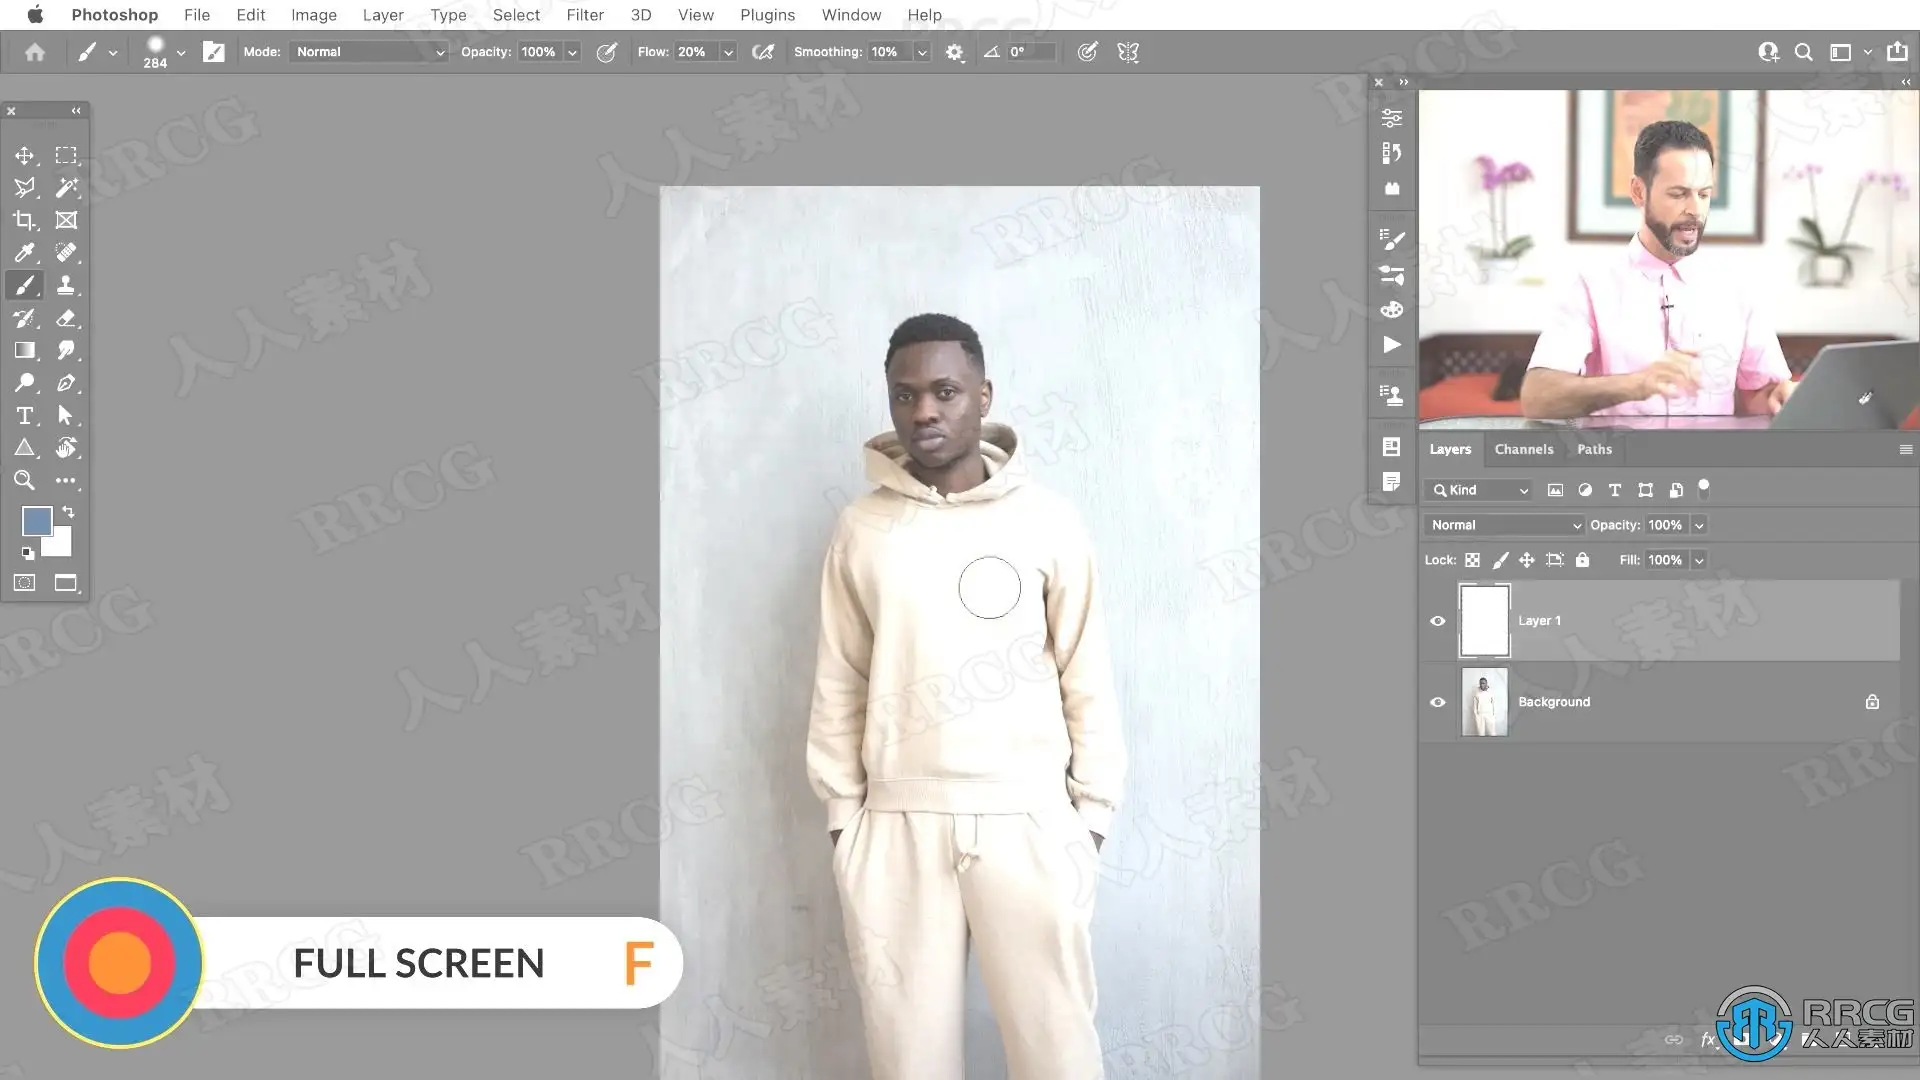This screenshot has height=1080, width=1920.
Task: Open symmetry paint options
Action: [1128, 52]
